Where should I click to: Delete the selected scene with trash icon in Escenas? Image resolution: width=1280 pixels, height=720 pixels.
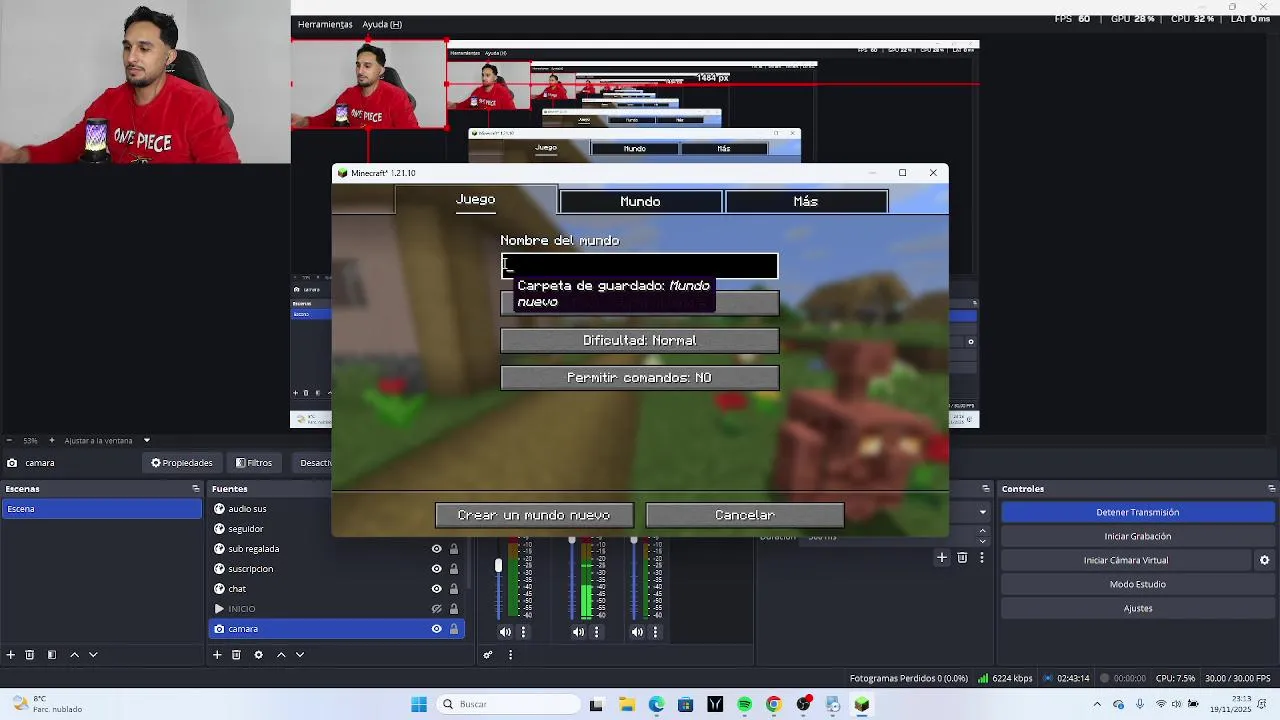pyautogui.click(x=30, y=655)
